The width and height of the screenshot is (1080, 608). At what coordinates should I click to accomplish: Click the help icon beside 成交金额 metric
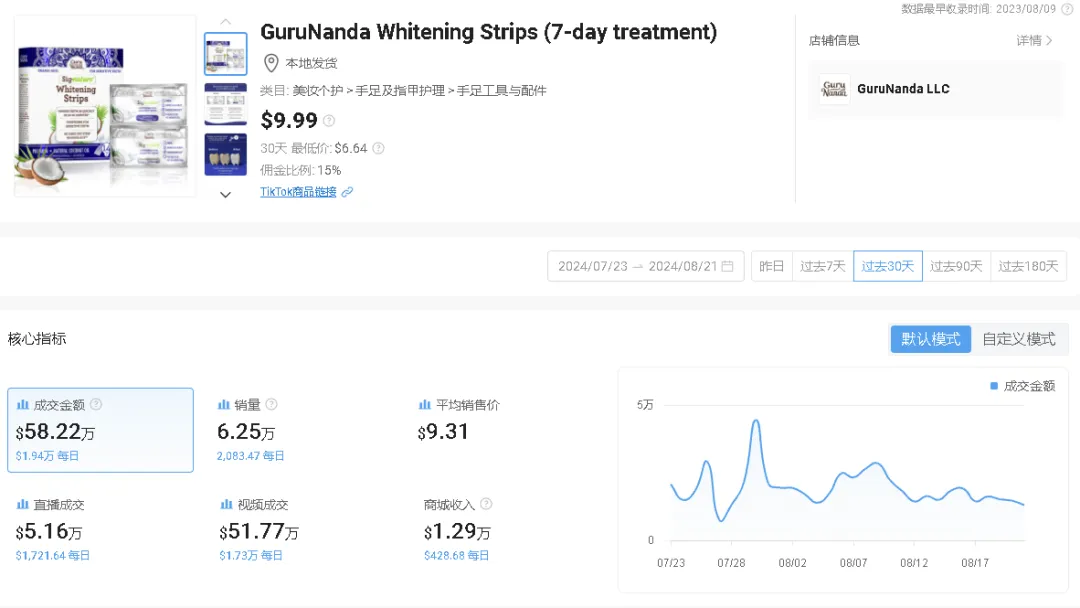tap(96, 404)
